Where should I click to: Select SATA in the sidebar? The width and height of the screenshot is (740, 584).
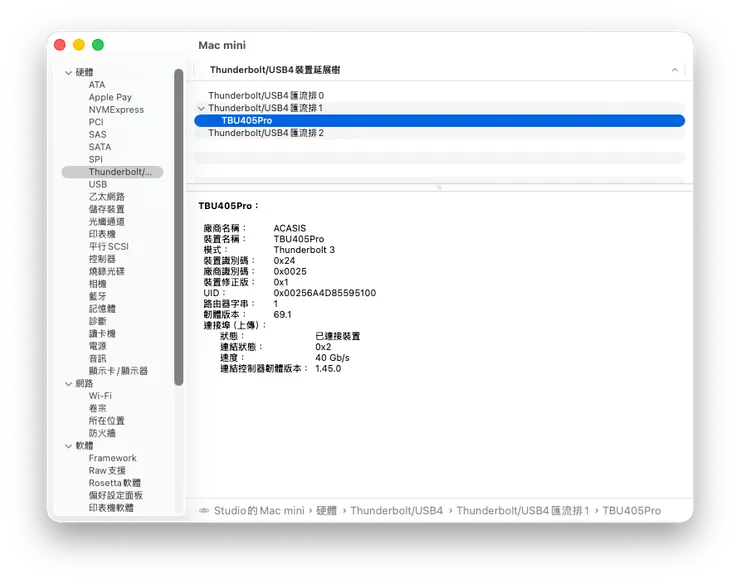100,147
